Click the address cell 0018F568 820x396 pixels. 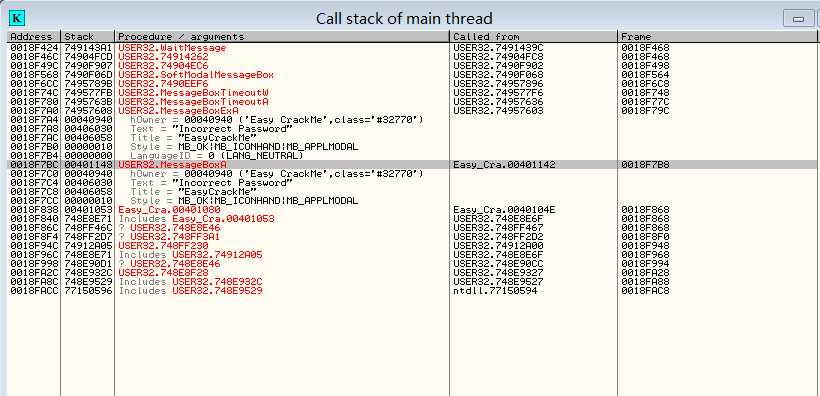point(34,75)
